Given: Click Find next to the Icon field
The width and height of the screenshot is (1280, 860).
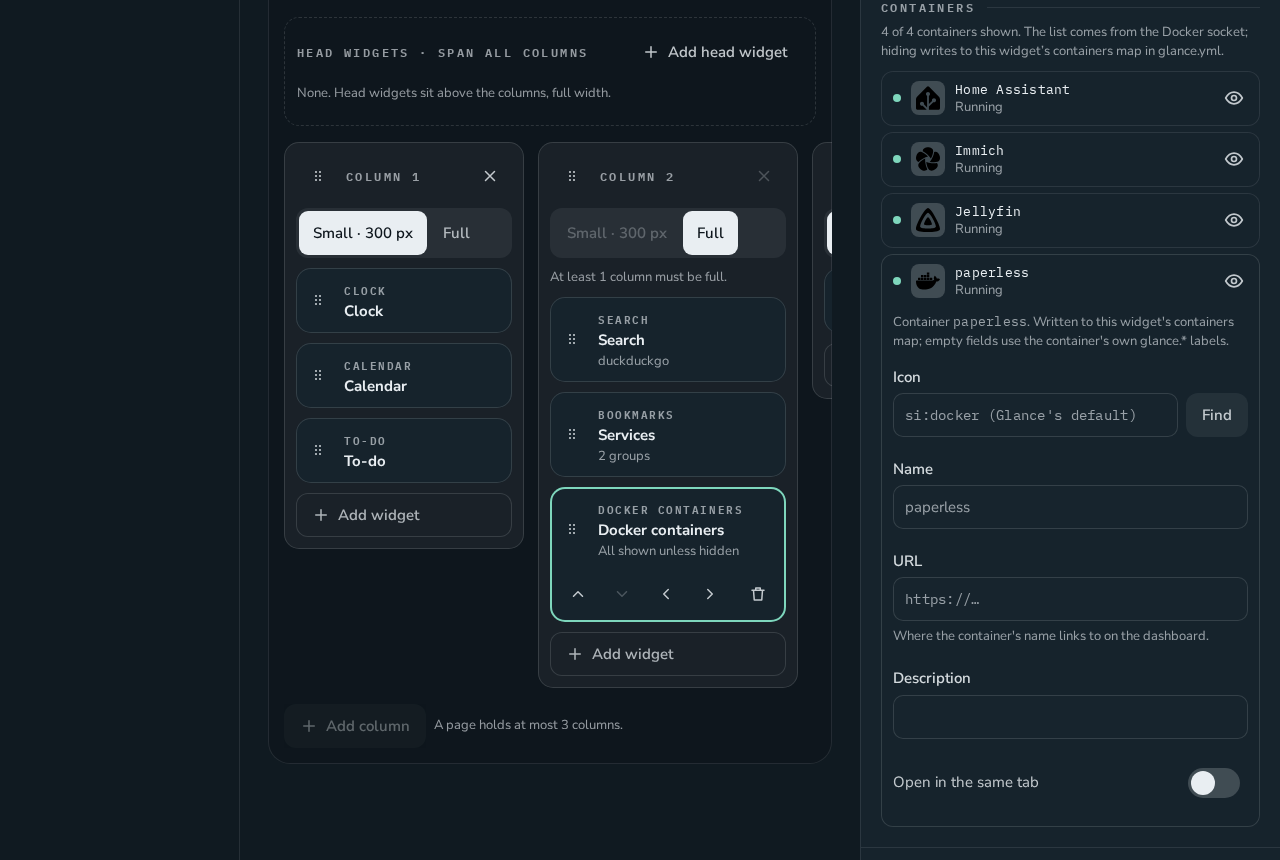Looking at the screenshot, I should (1217, 415).
